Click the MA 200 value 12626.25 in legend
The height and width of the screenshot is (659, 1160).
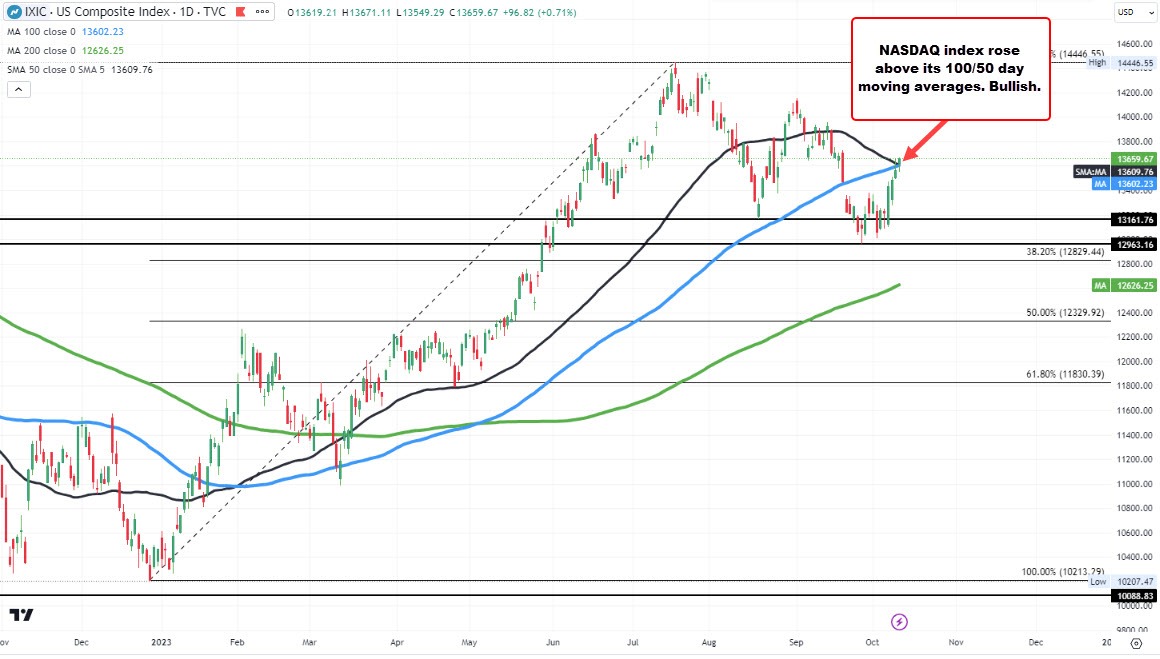click(x=103, y=50)
